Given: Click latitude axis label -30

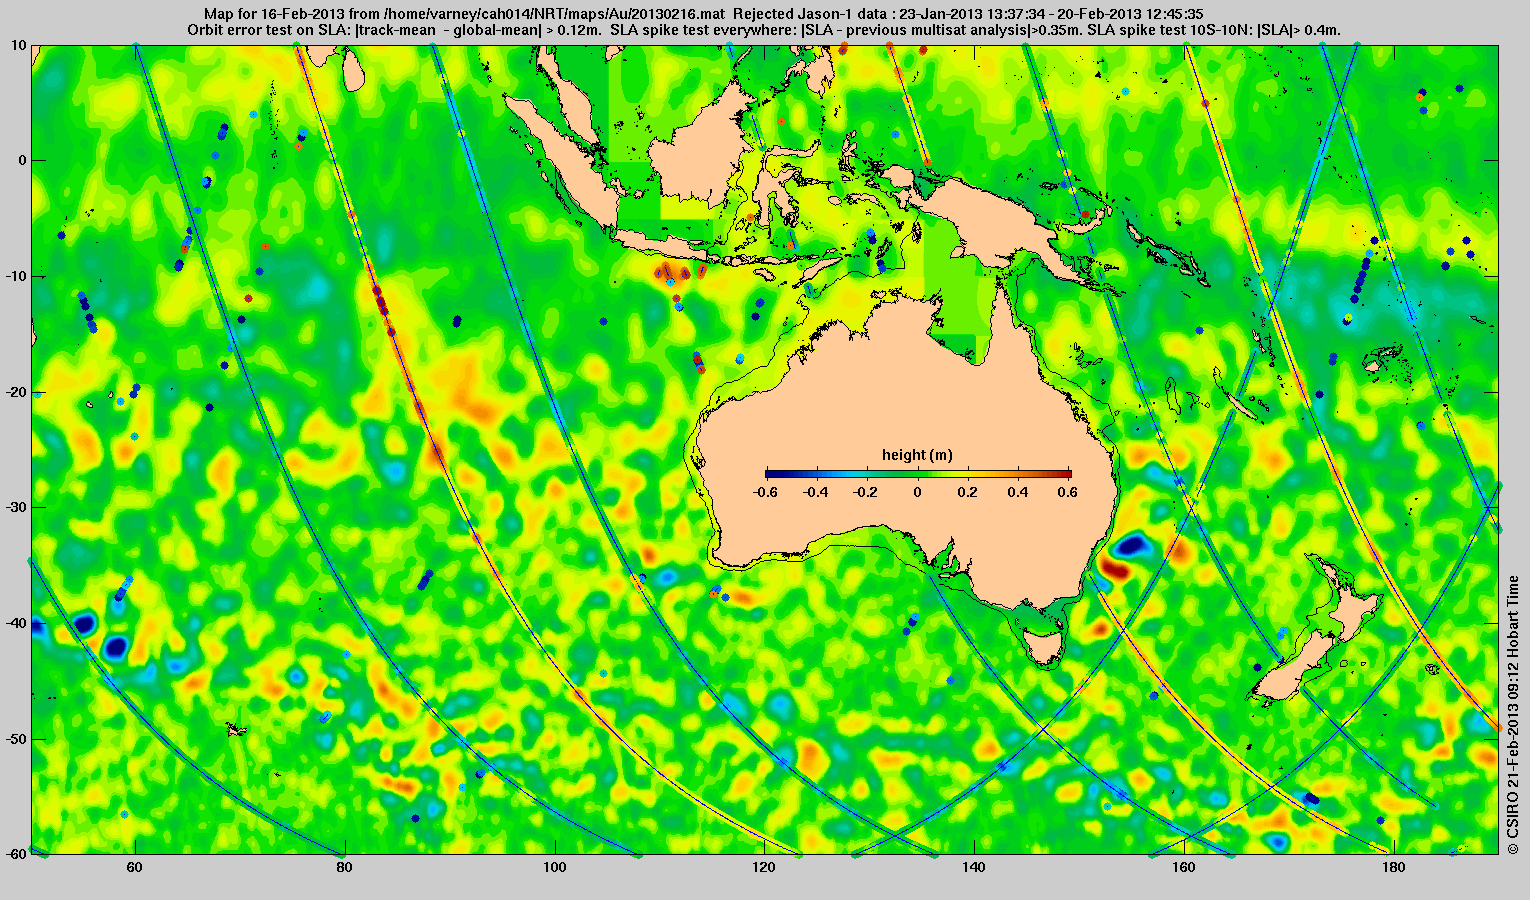Looking at the screenshot, I should 16,507.
